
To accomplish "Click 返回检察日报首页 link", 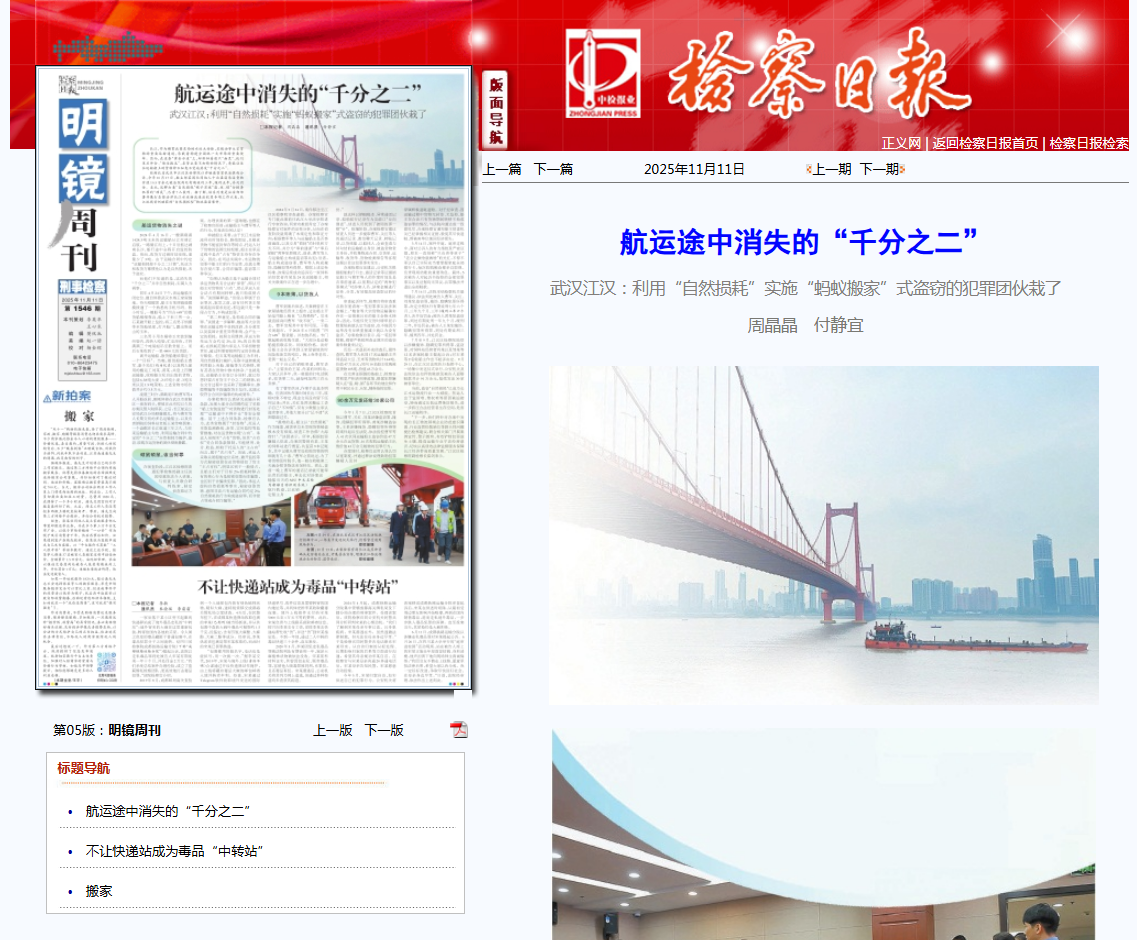I will point(984,144).
